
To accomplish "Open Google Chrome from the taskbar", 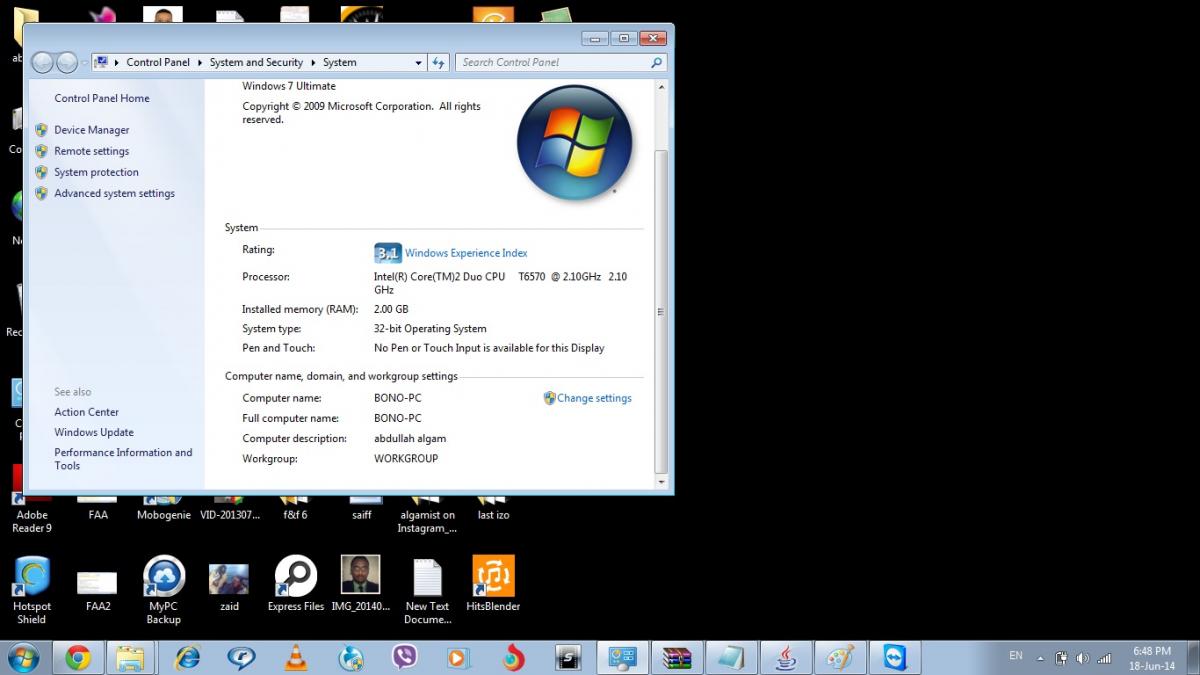I will coord(78,657).
